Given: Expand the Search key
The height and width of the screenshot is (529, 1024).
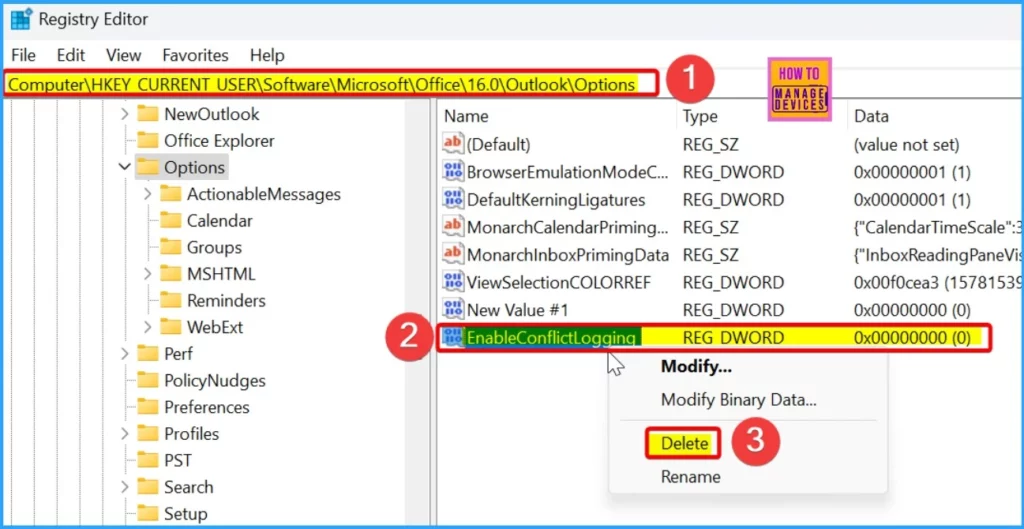Looking at the screenshot, I should 125,487.
